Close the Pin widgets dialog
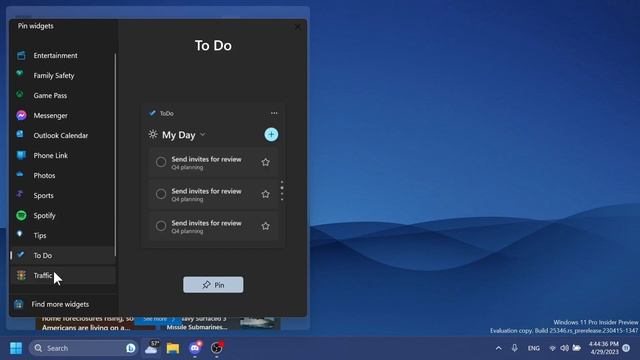The height and width of the screenshot is (360, 640). [298, 27]
